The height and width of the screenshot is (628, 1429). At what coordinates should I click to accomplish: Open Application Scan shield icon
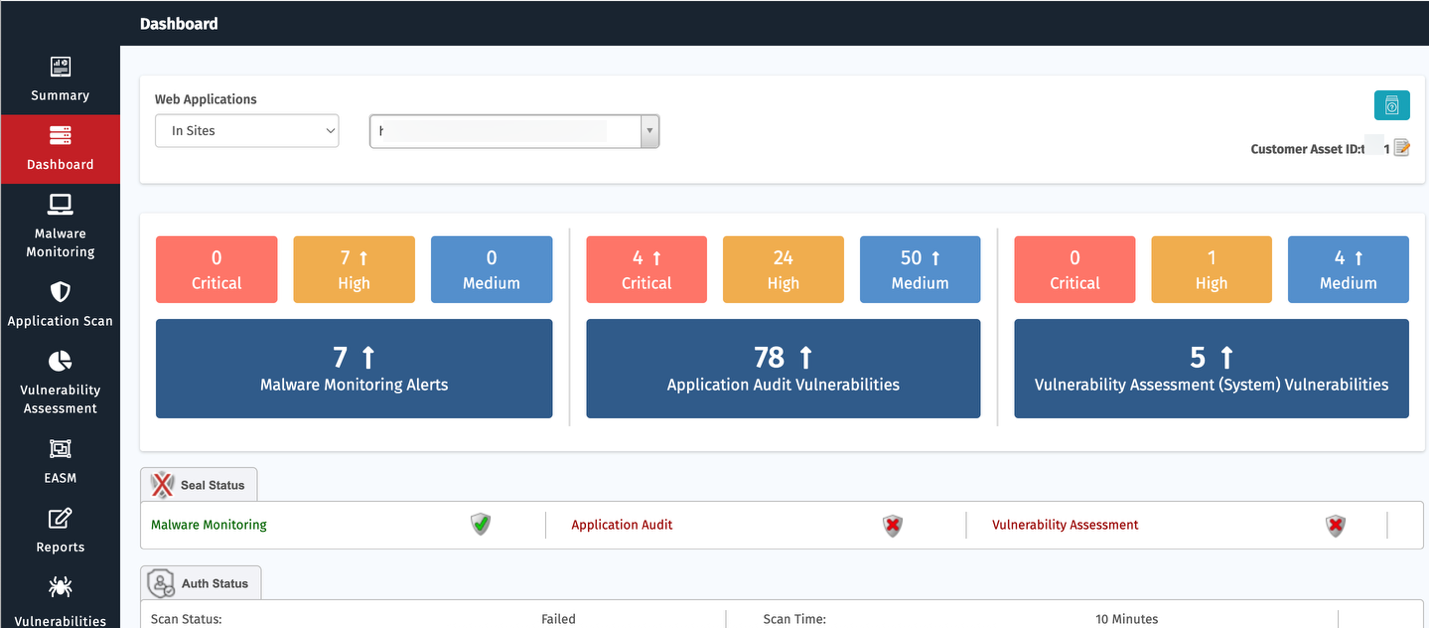pos(60,291)
